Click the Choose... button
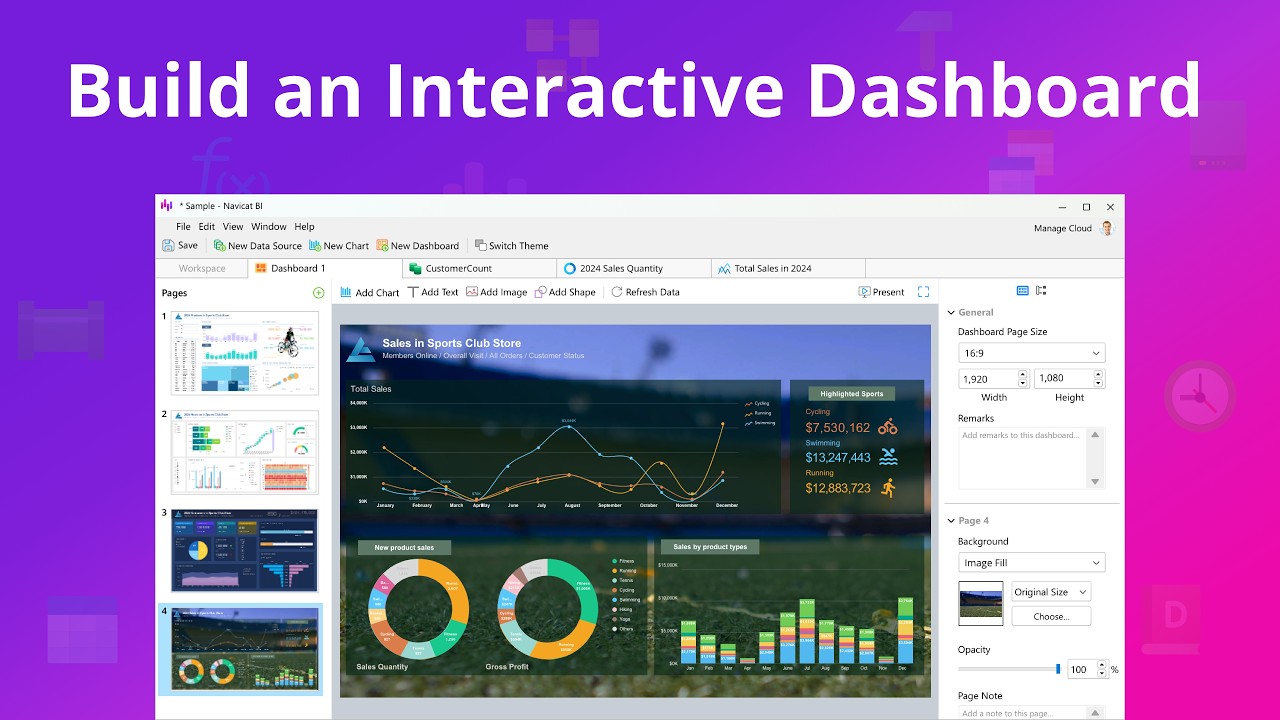 (1051, 616)
